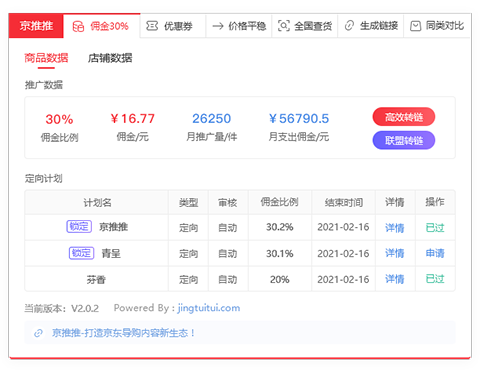Screen dimensions: 480x376
Task: Open the 佣金30% tab
Action: click(x=102, y=26)
